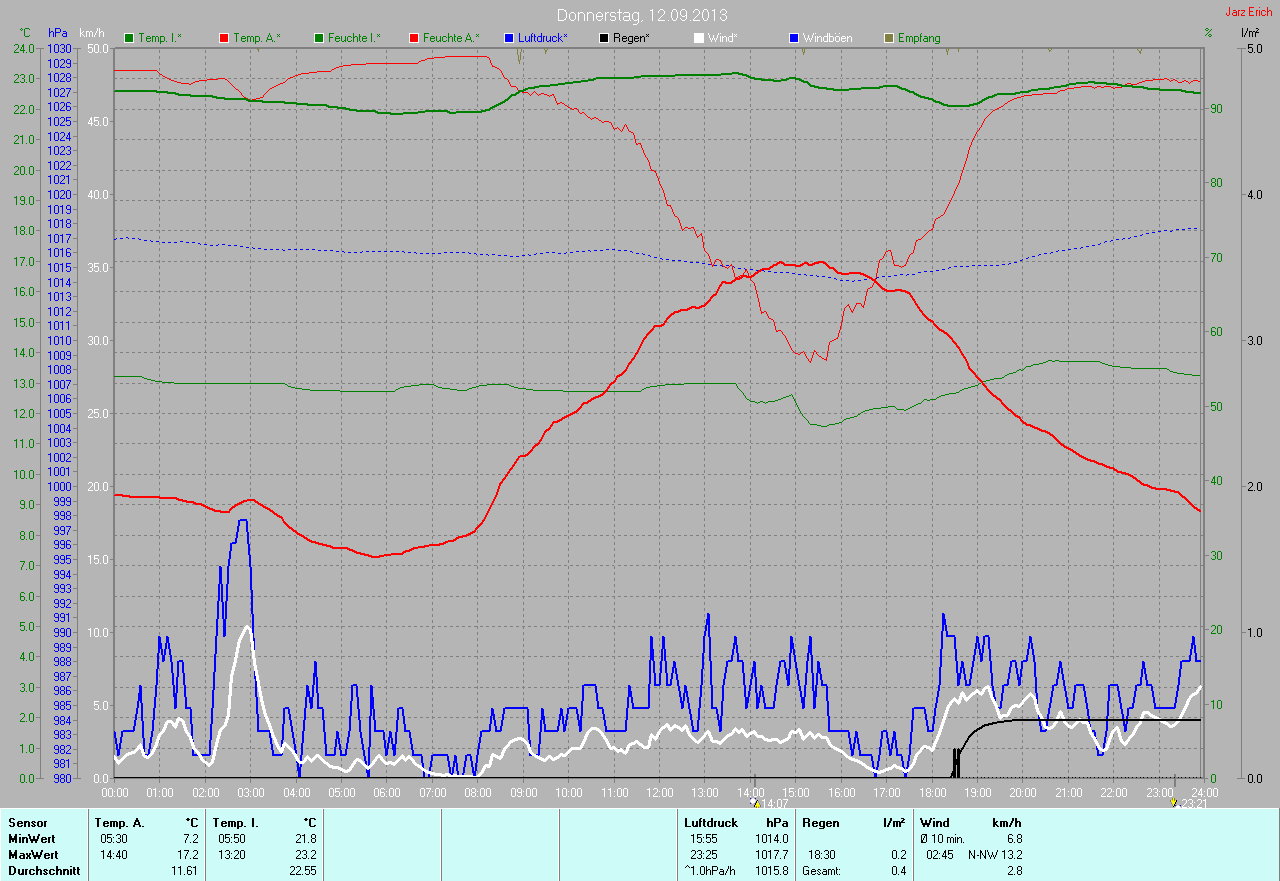Click the blue Luftdruck legend square
The image size is (1280, 881).
[509, 38]
